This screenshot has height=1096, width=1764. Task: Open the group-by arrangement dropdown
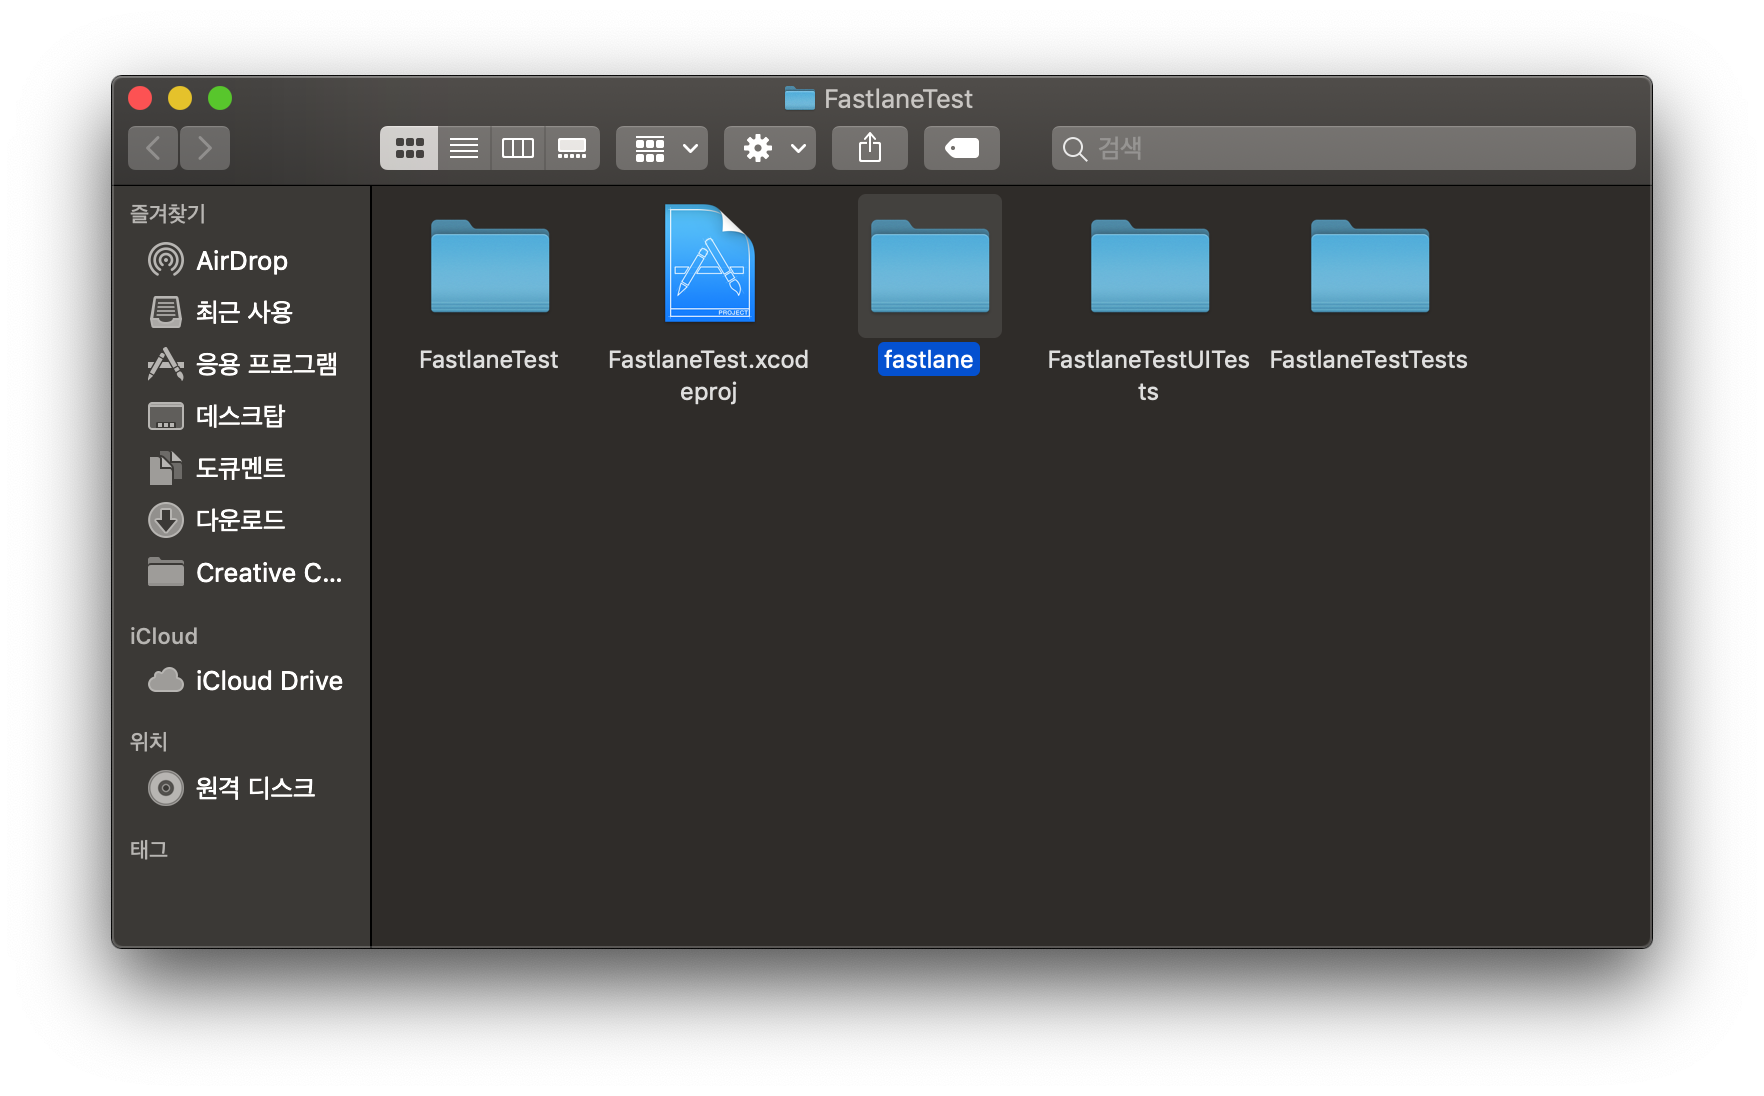click(662, 148)
